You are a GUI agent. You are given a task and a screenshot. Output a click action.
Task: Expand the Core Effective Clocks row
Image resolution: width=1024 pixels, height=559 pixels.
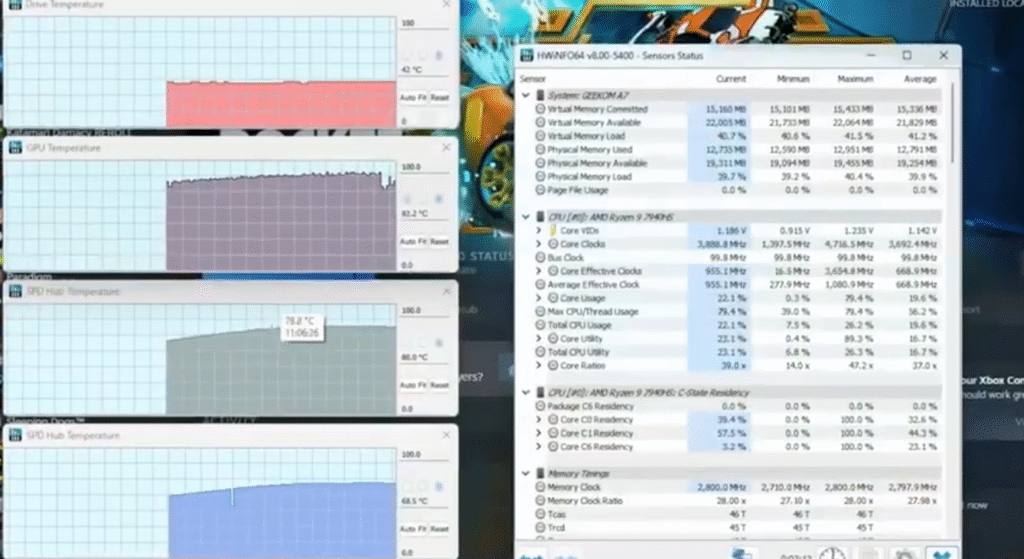point(539,271)
